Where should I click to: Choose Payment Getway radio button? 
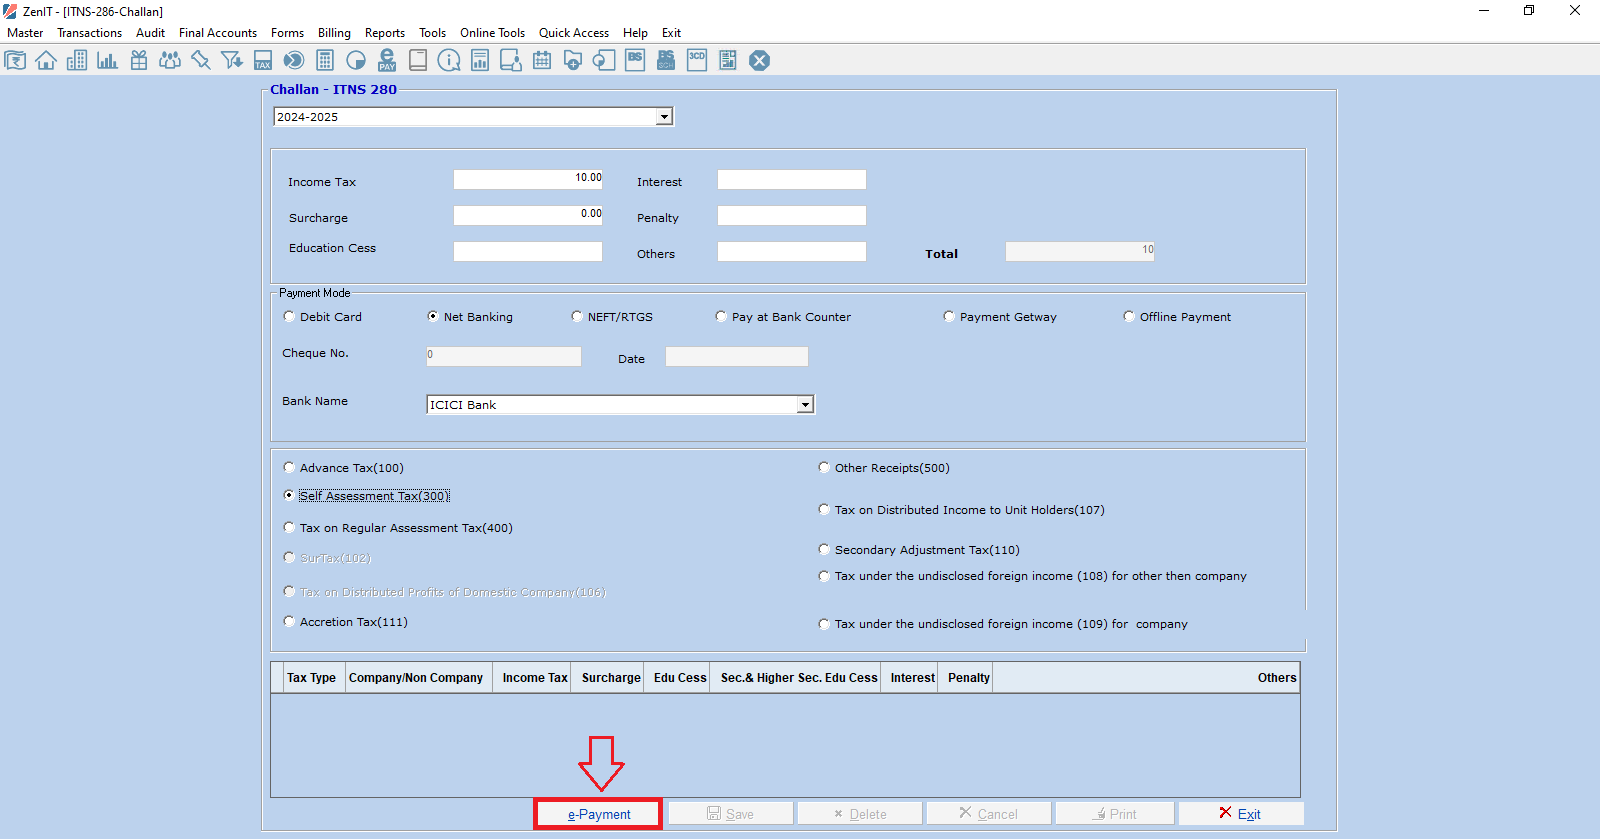pos(949,316)
